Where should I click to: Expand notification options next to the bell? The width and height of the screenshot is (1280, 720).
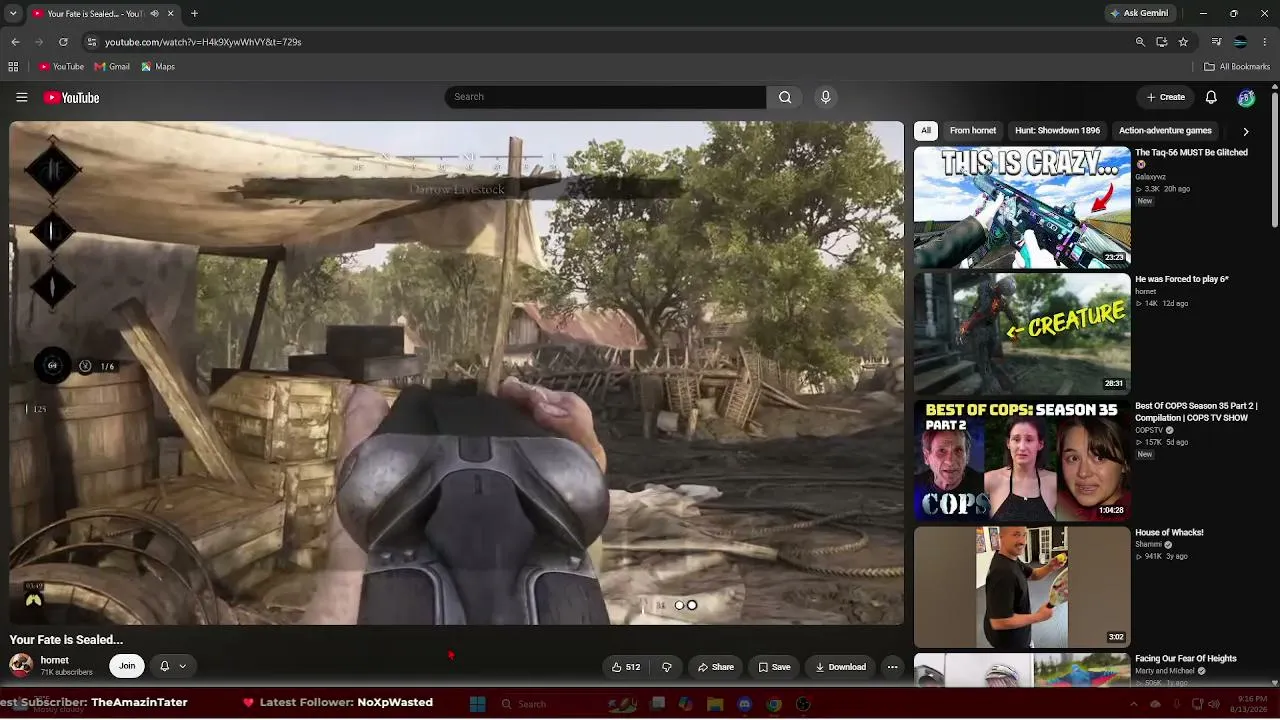coord(182,666)
